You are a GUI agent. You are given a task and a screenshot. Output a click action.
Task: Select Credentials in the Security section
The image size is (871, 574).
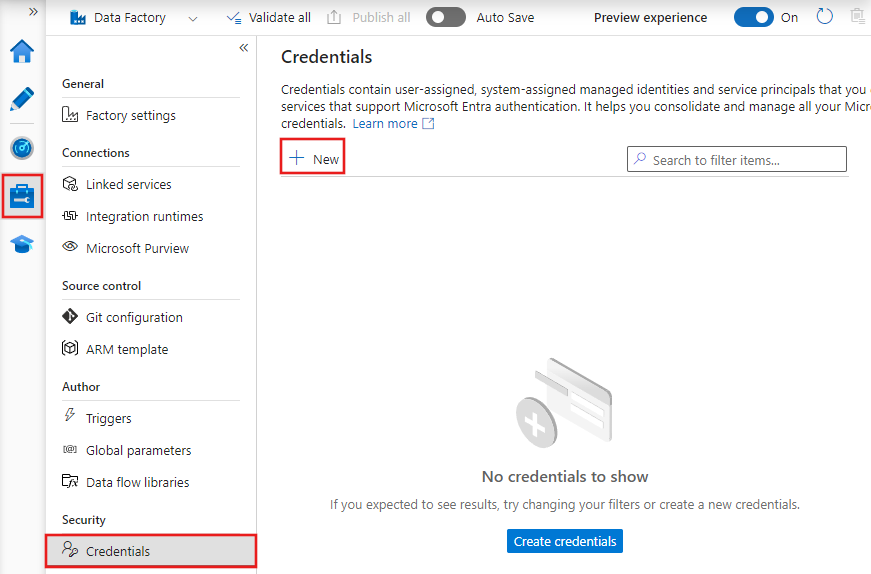pos(151,551)
